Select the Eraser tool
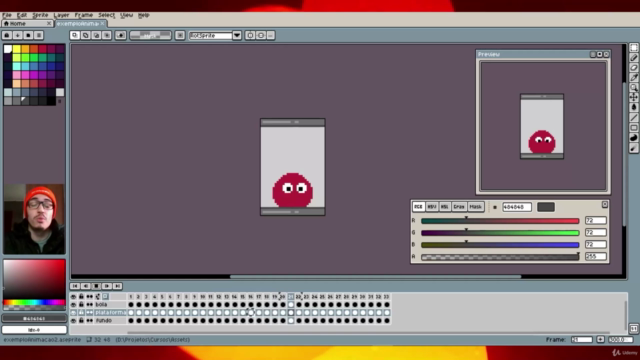The width and height of the screenshot is (640, 360). tap(633, 68)
